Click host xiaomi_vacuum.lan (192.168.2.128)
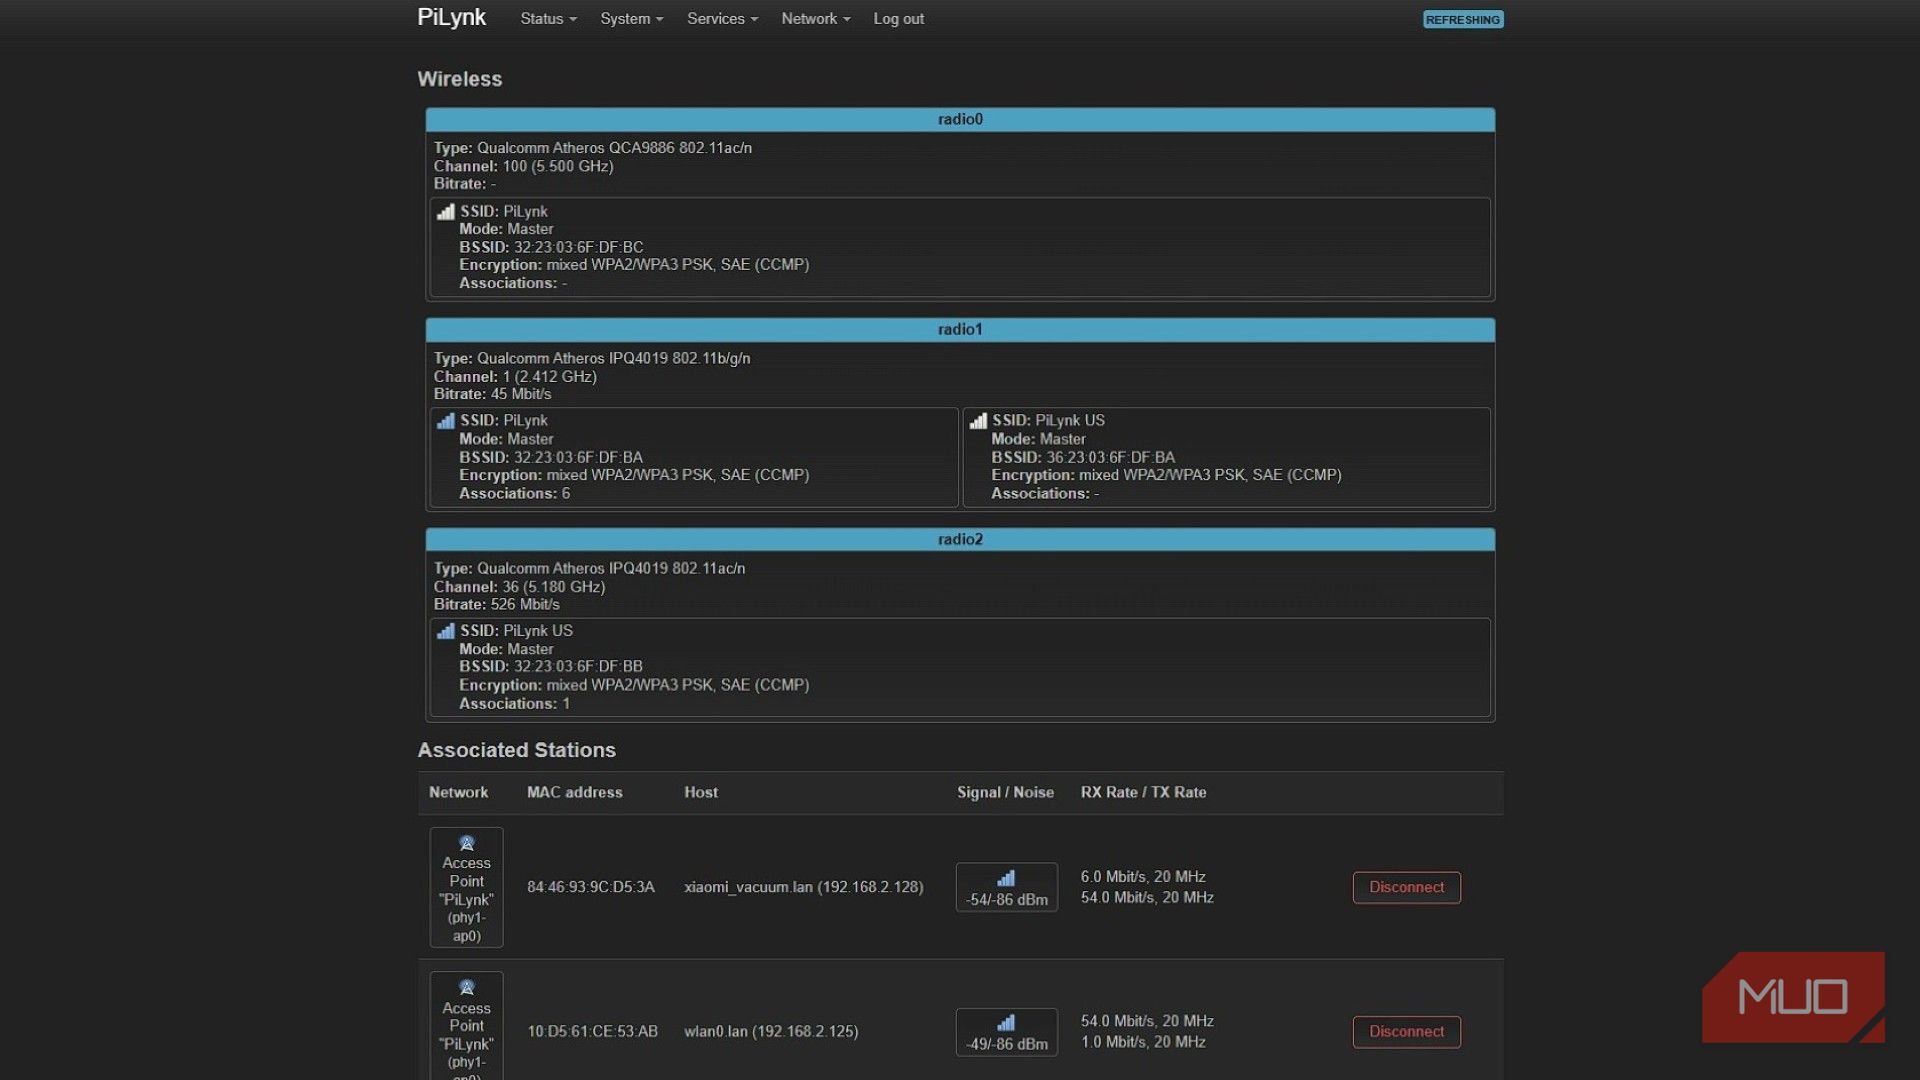This screenshot has width=1920, height=1080. click(x=803, y=887)
